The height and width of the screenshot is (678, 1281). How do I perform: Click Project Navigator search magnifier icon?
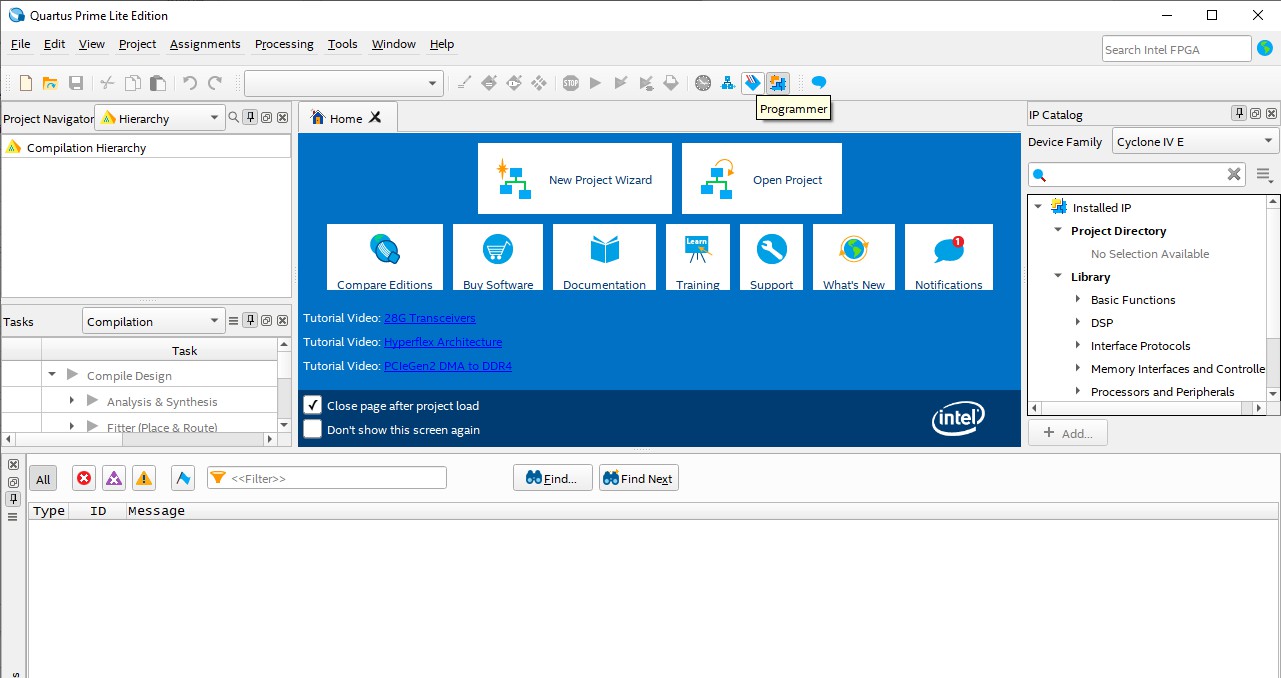coord(233,118)
